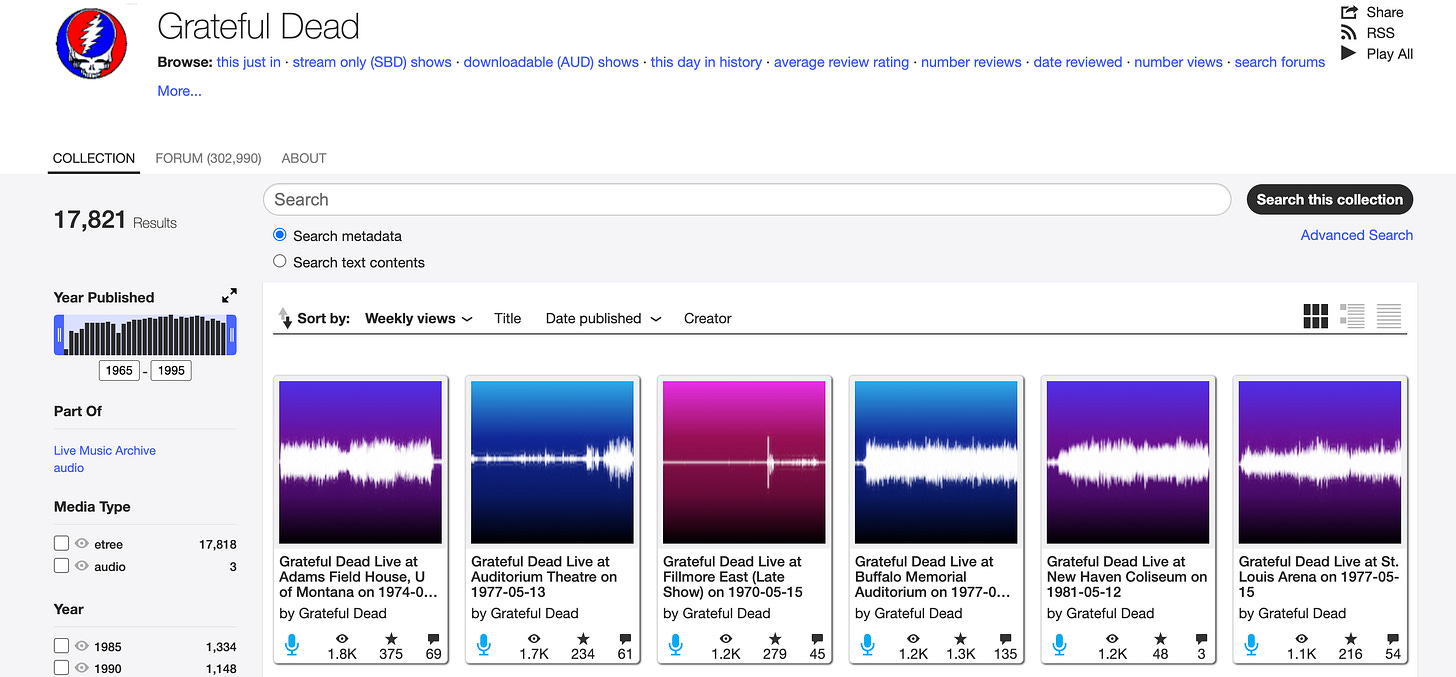Open the Weekly views sort dropdown
The image size is (1456, 677).
418,318
